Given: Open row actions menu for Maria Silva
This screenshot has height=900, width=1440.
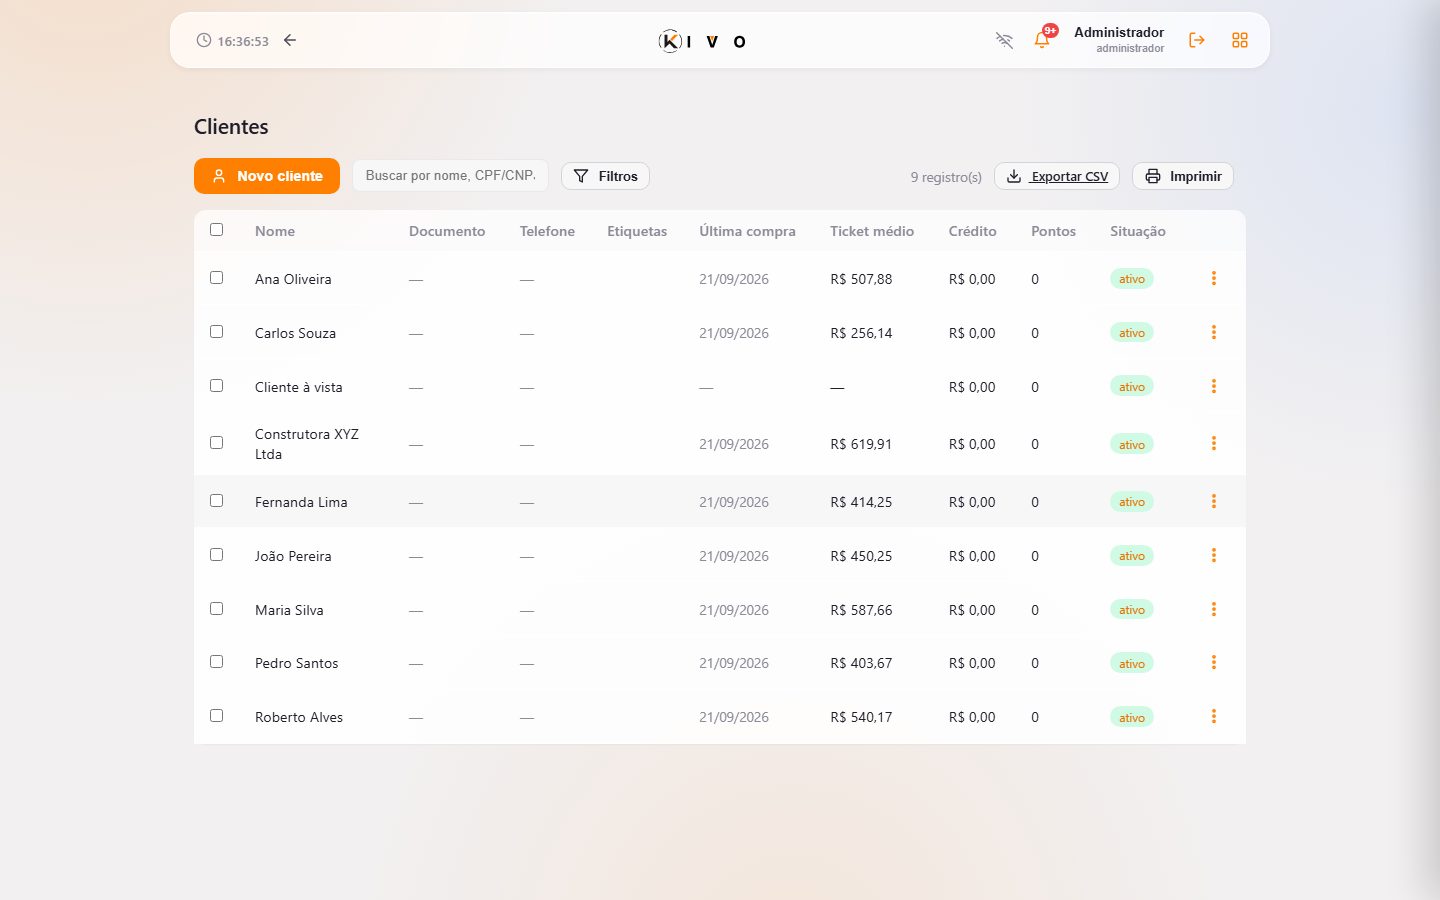Looking at the screenshot, I should click(1214, 609).
